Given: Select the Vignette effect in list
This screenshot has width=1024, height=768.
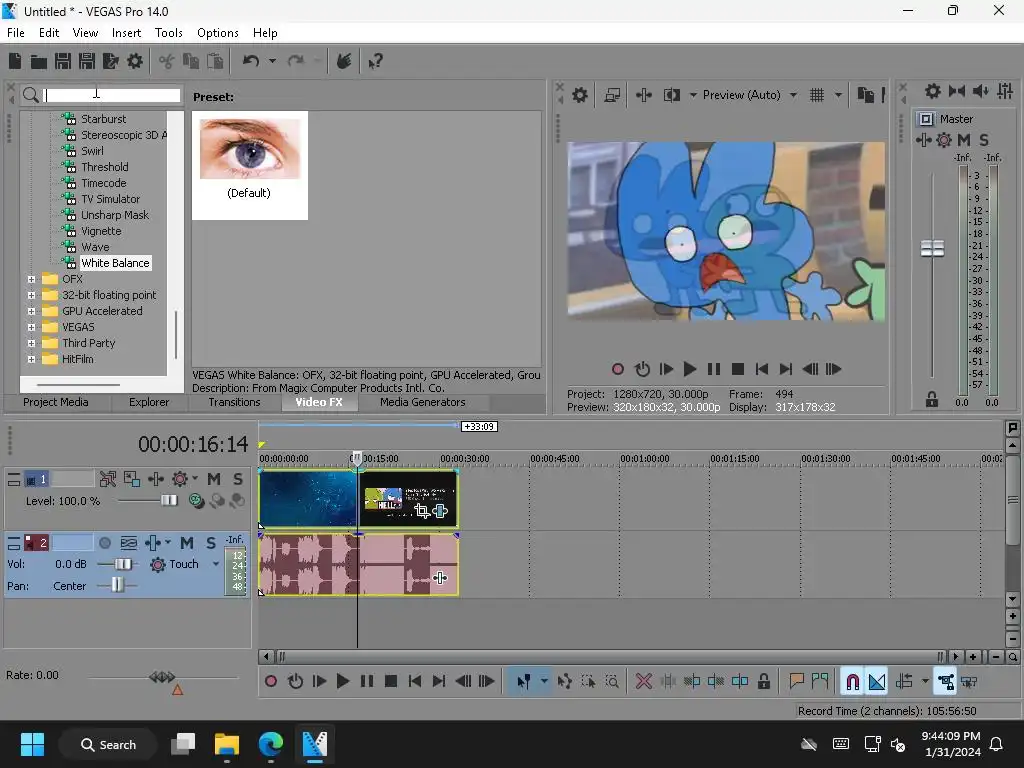Looking at the screenshot, I should [101, 231].
